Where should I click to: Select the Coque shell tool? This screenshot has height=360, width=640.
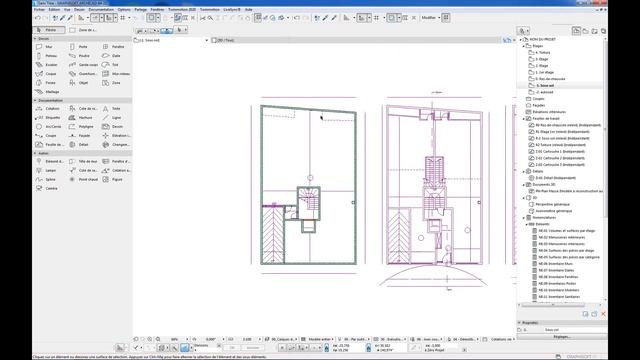(47, 74)
